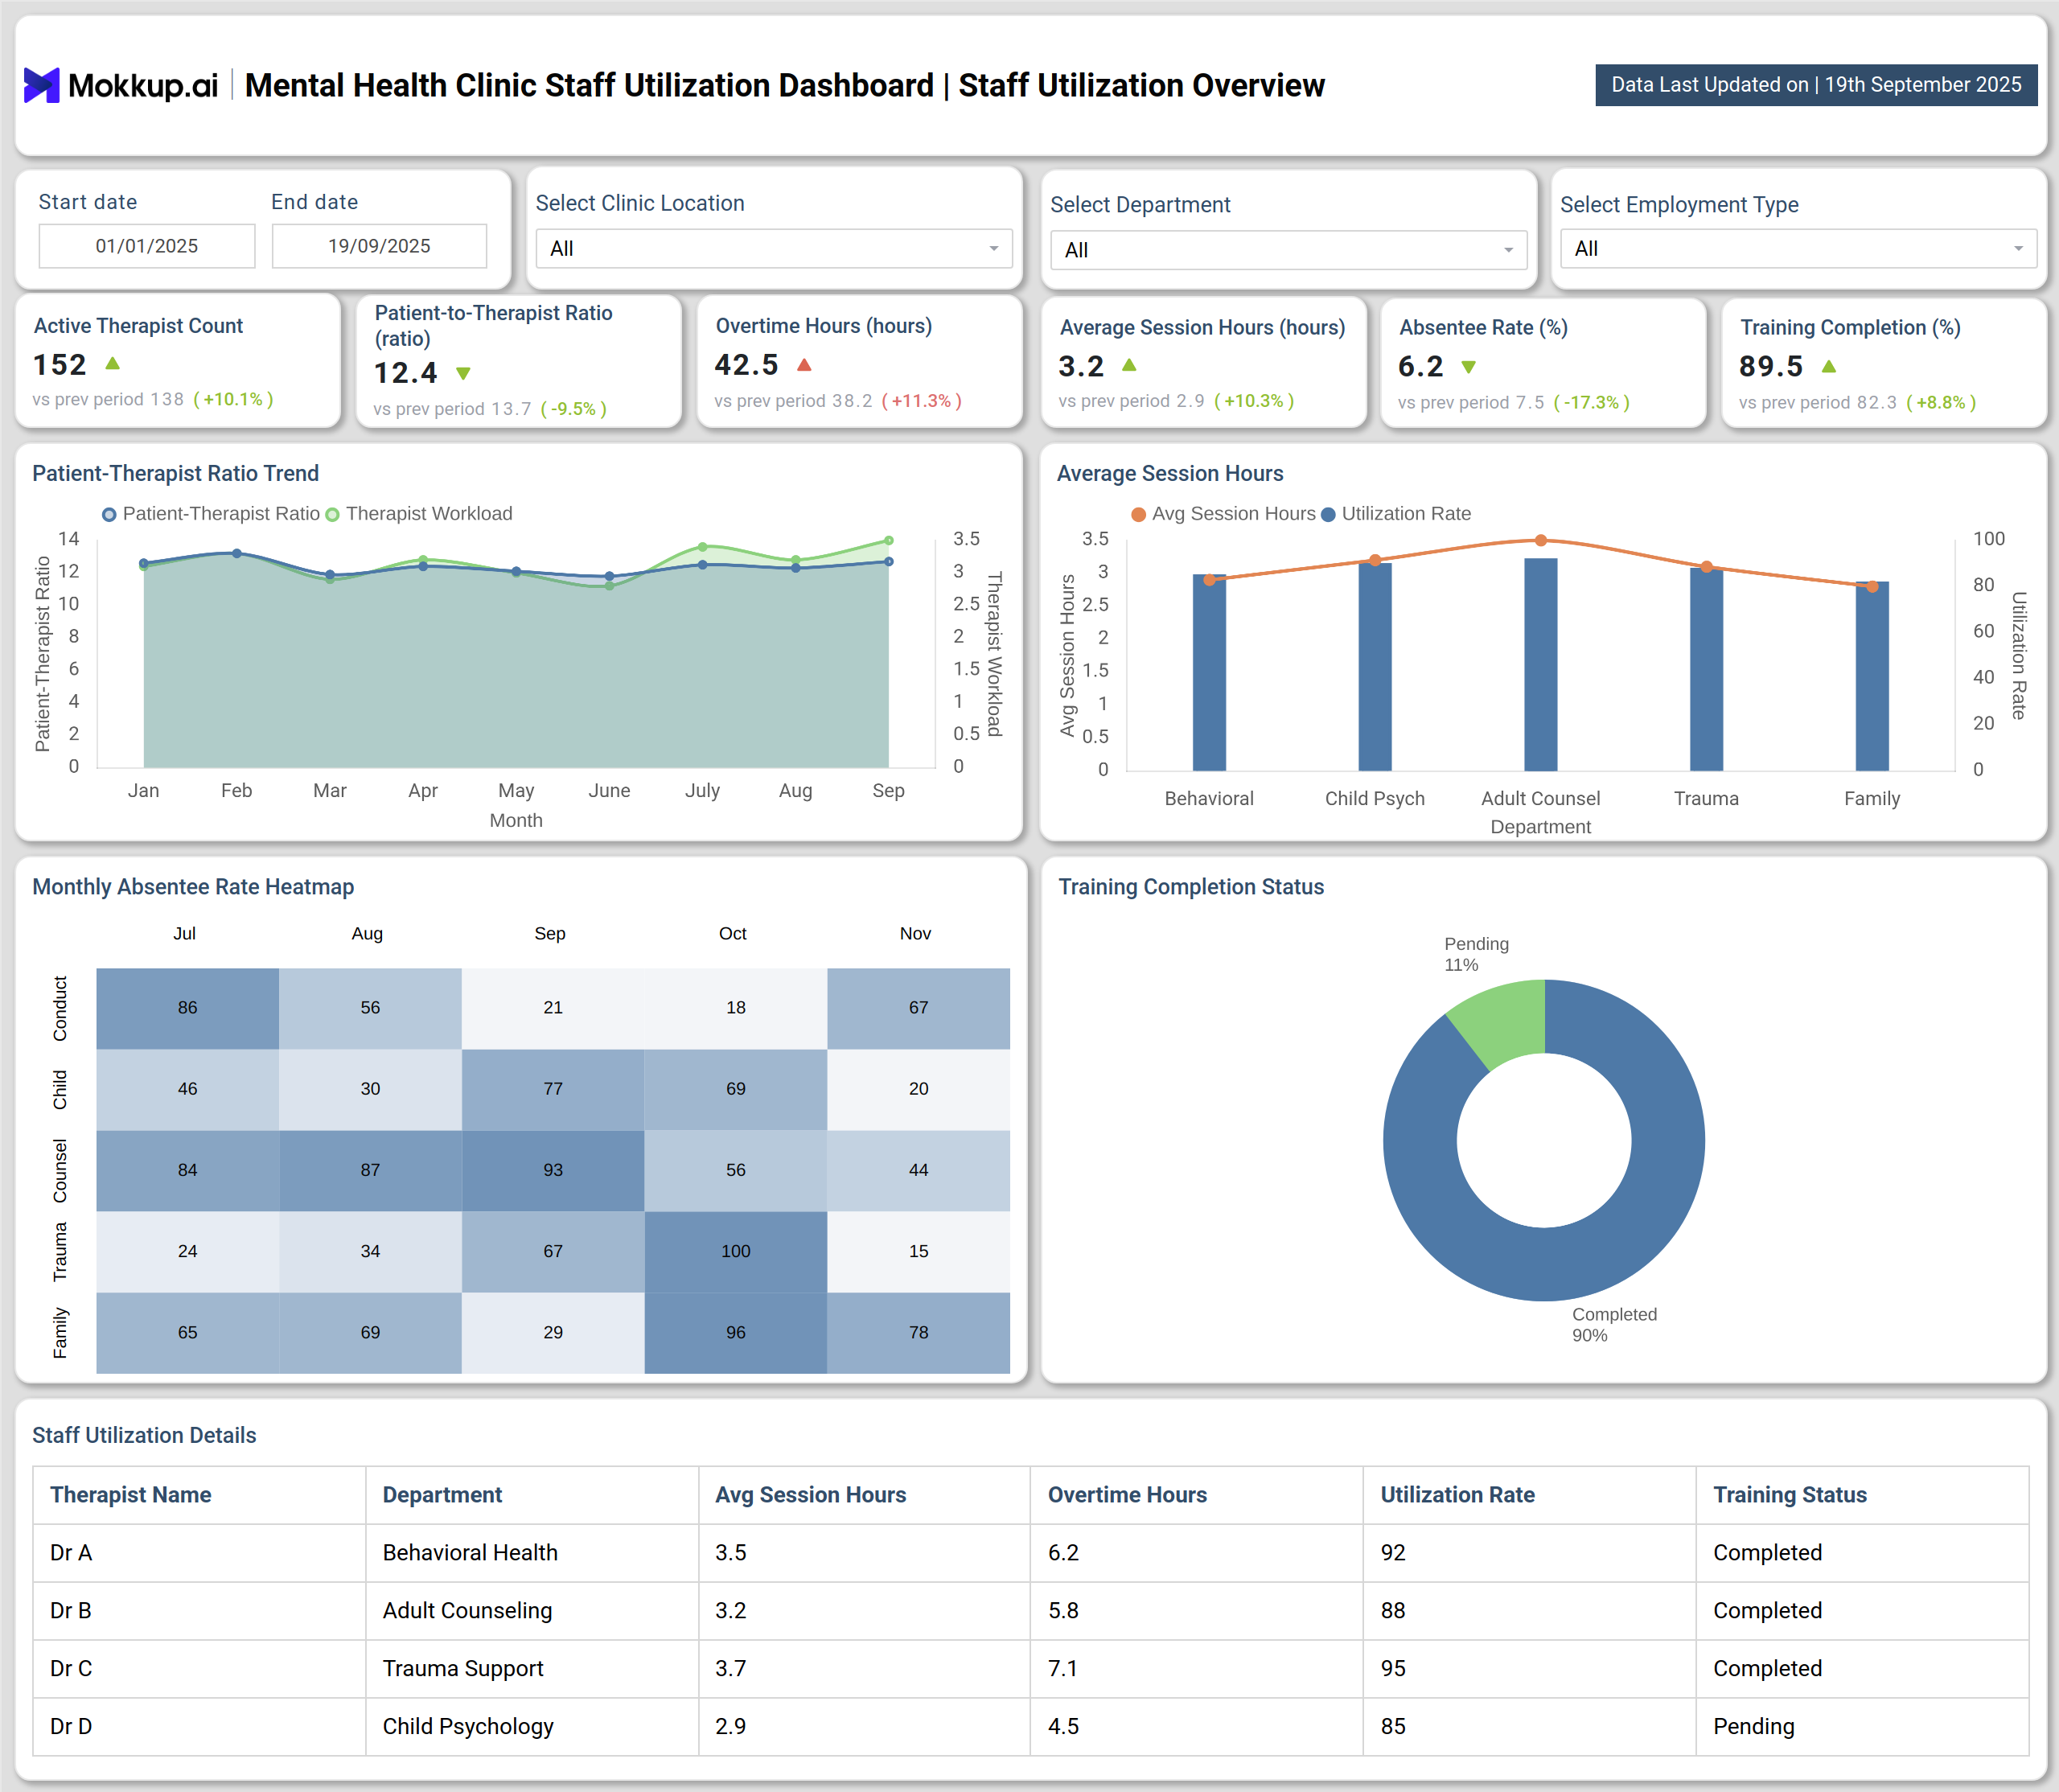This screenshot has width=2059, height=1792.
Task: Select the Behavioral bar in Average Session Hours
Action: (1209, 672)
